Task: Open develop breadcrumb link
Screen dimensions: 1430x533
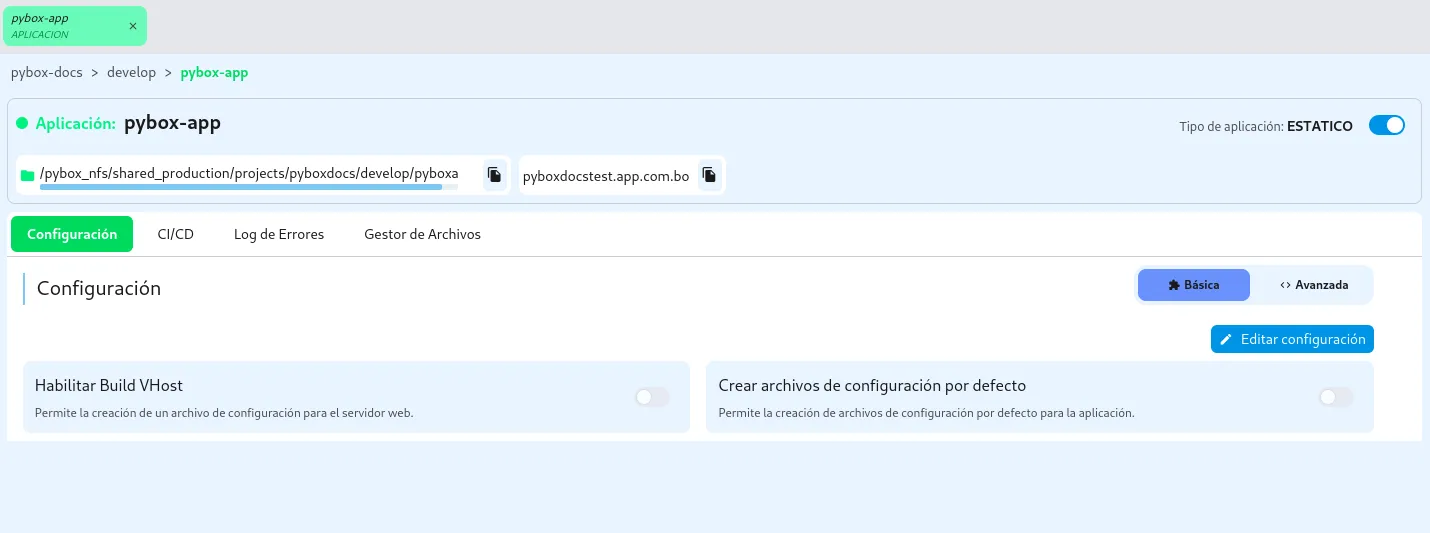Action: pos(132,73)
